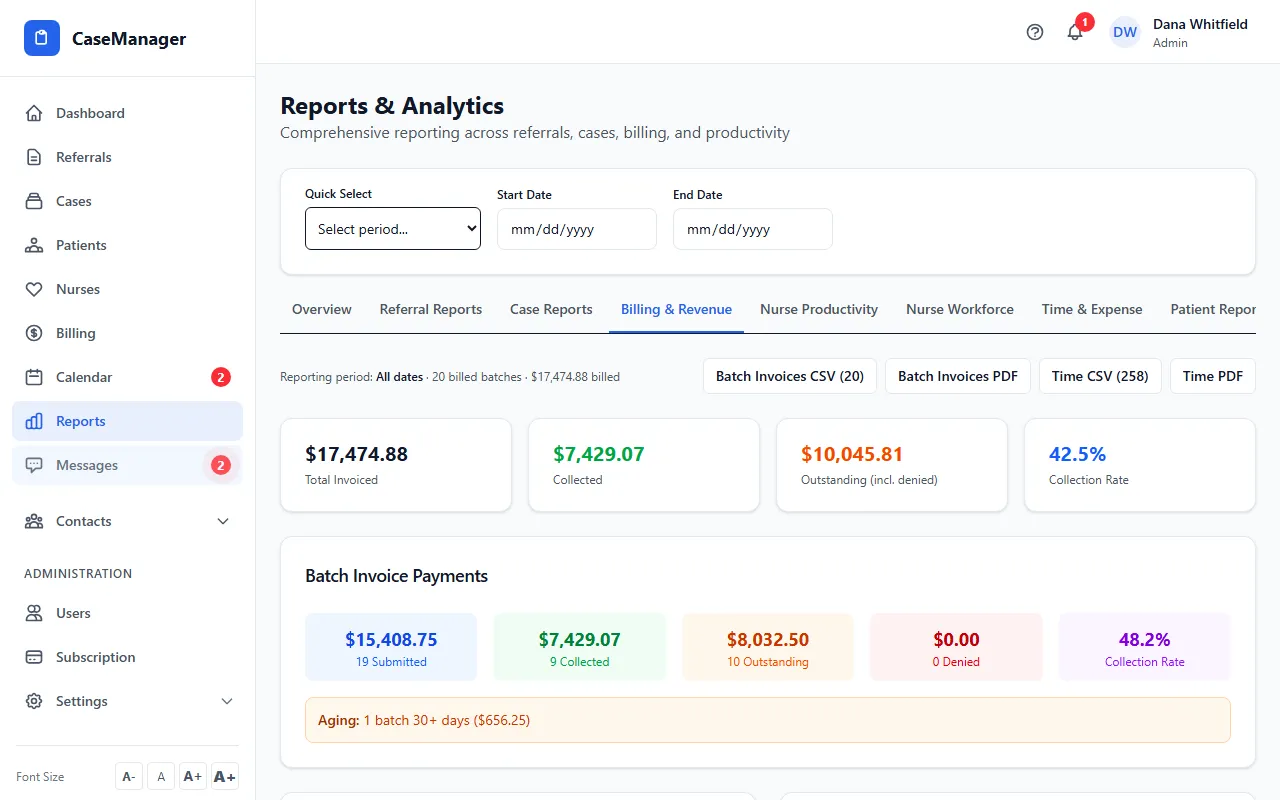Image resolution: width=1280 pixels, height=800 pixels.
Task: Click the Subscription card icon
Action: coord(34,657)
